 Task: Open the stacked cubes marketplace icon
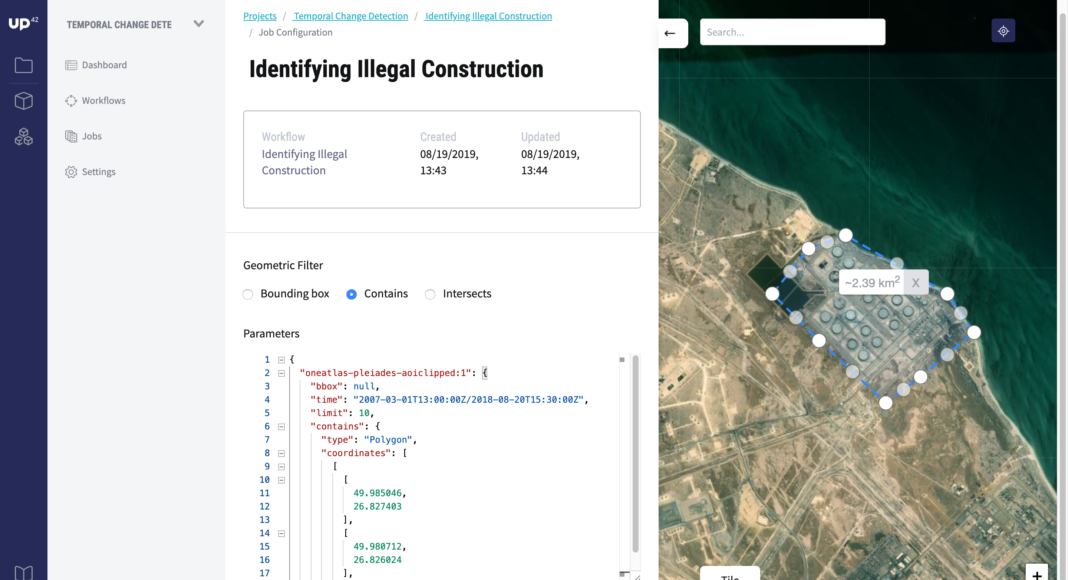coord(23,137)
